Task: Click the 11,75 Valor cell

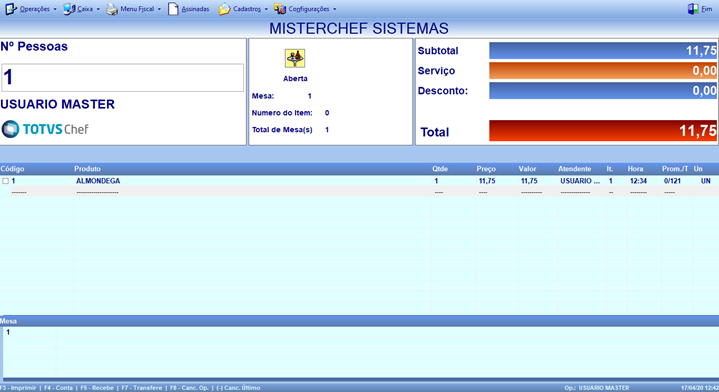Action: pyautogui.click(x=529, y=181)
